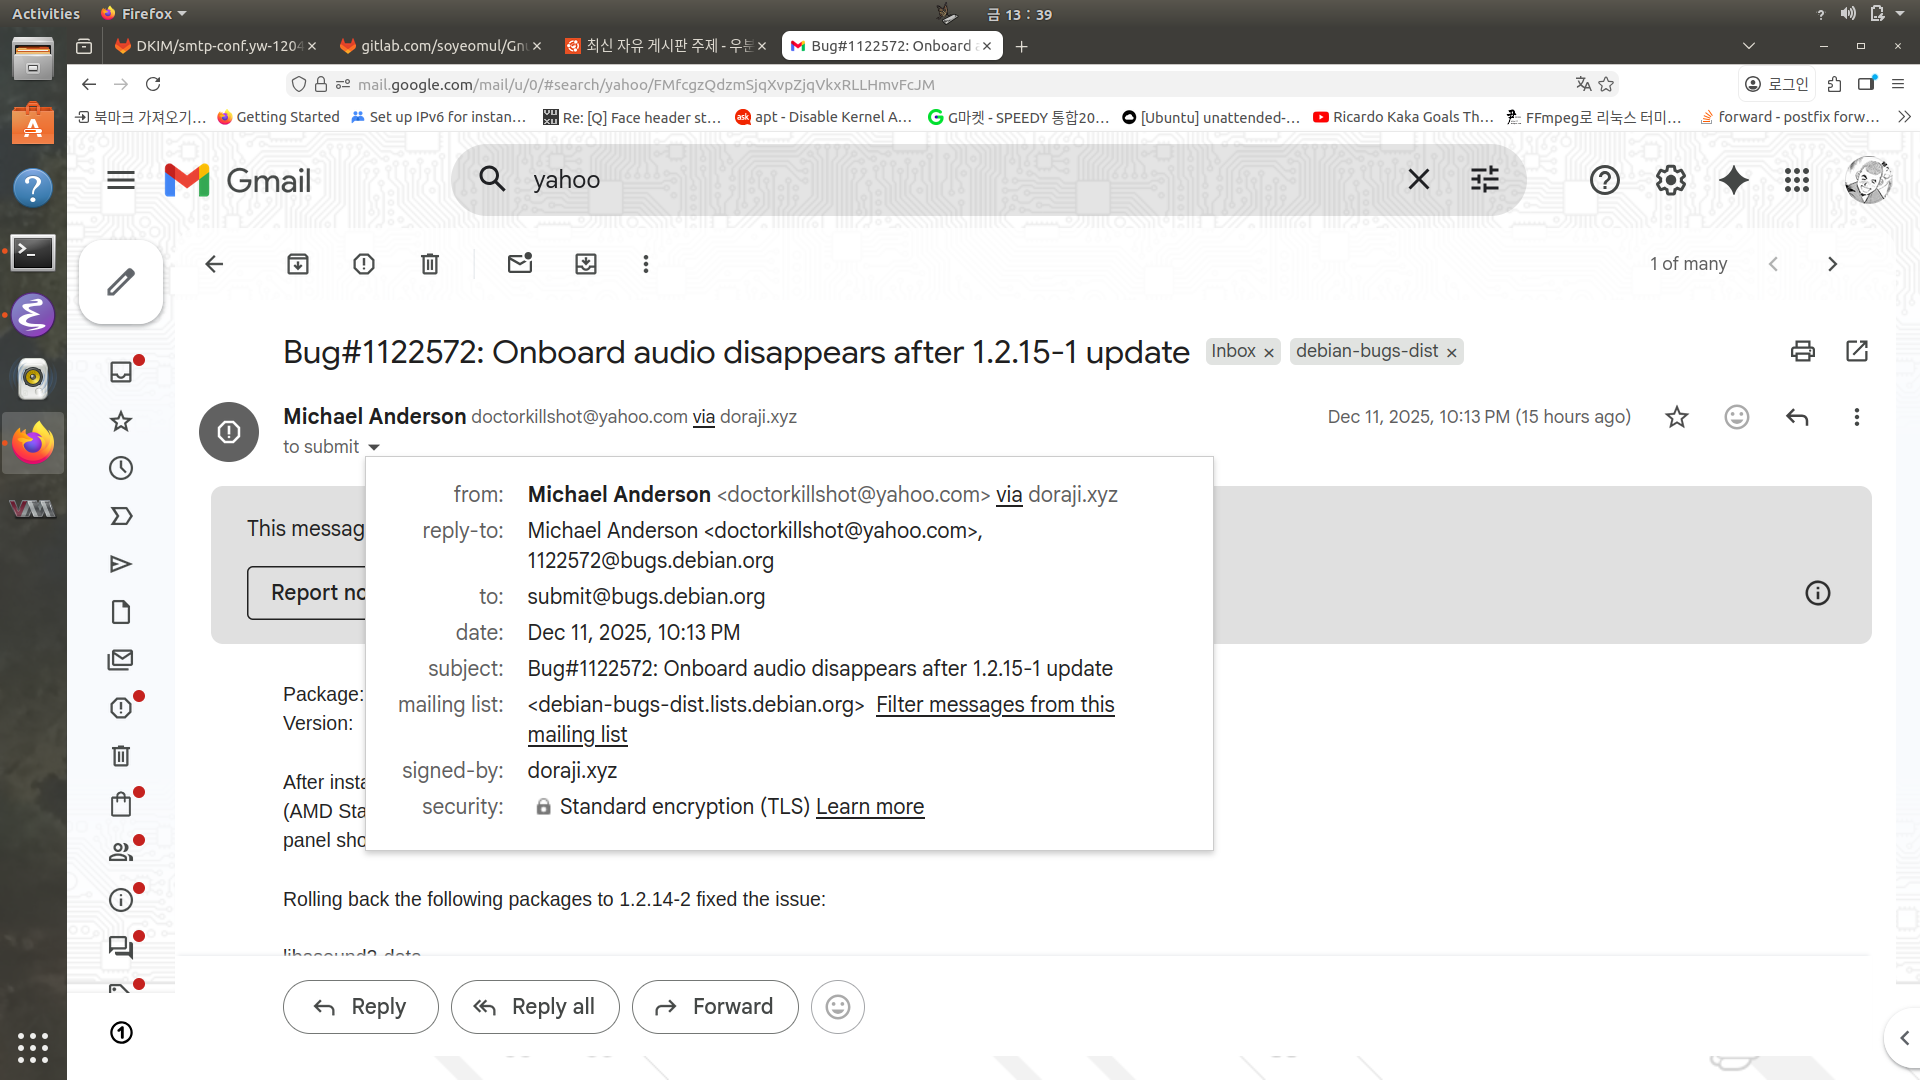This screenshot has height=1080, width=1920.
Task: Open more message options menu
Action: point(1857,417)
